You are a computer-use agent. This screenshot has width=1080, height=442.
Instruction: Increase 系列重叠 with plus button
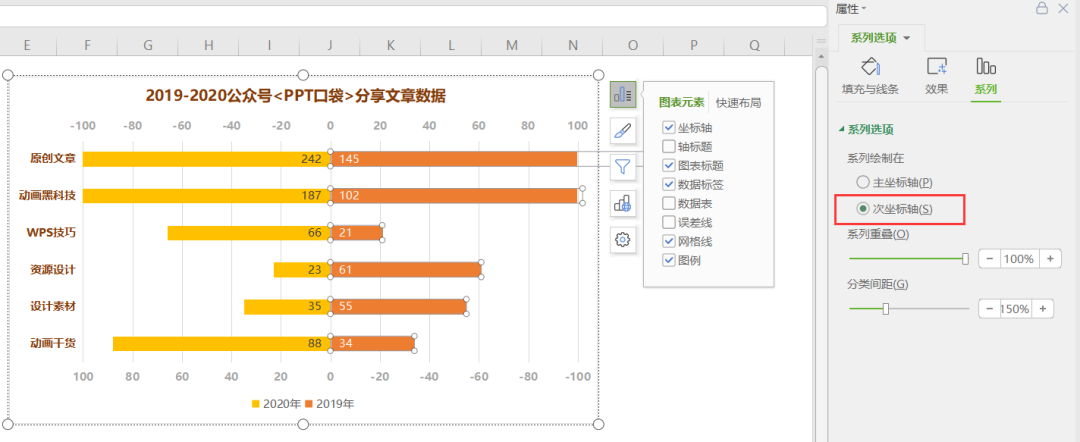point(1050,259)
